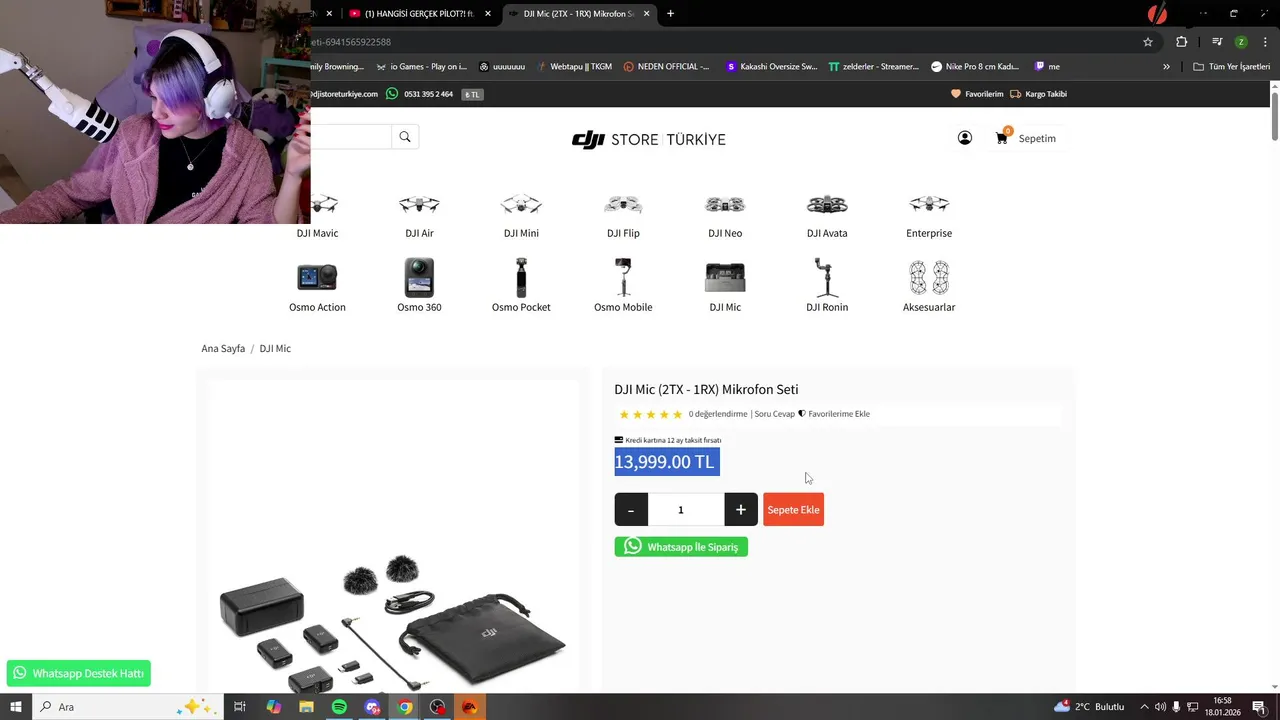Screen dimensions: 1280x720
Task: Open the Osmo Mobile gimbal category
Action: click(623, 286)
